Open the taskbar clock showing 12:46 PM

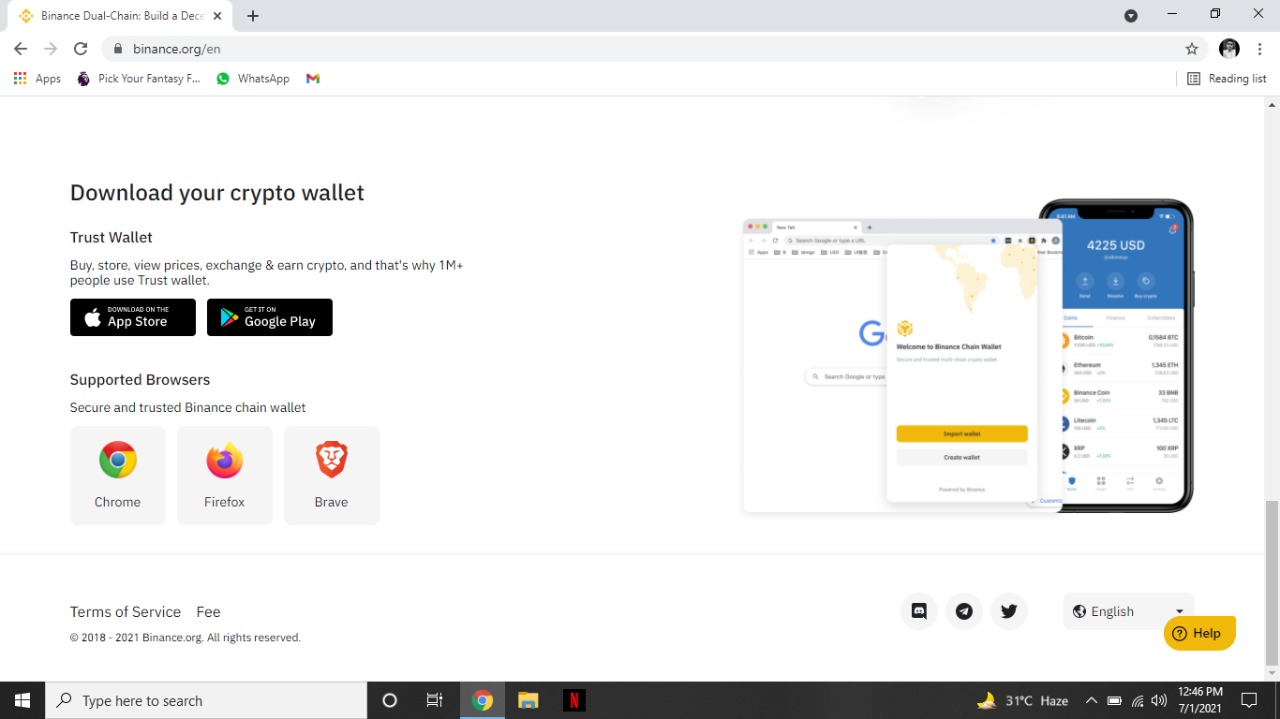1200,699
